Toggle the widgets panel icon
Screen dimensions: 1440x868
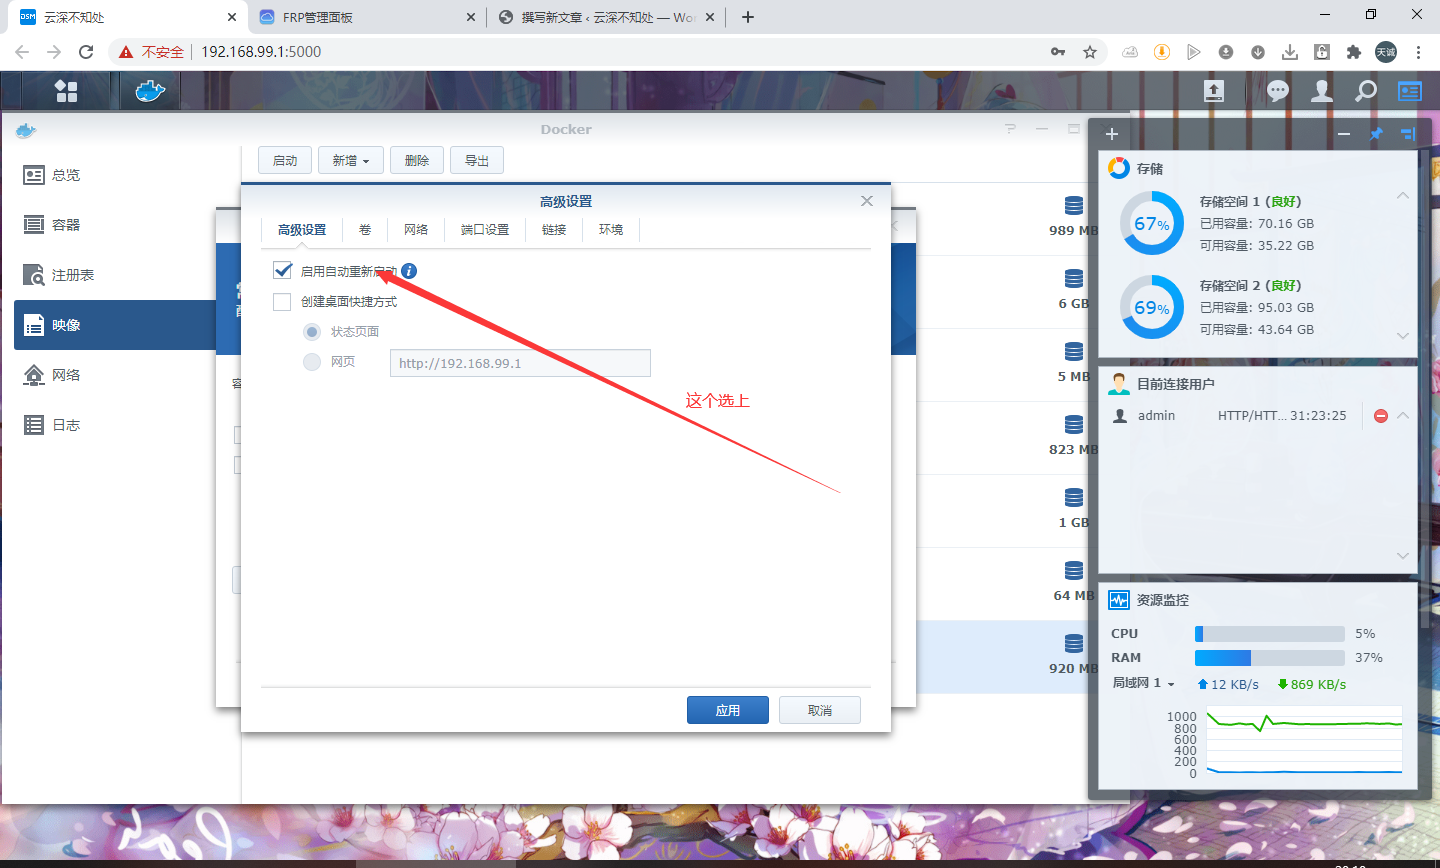1409,91
